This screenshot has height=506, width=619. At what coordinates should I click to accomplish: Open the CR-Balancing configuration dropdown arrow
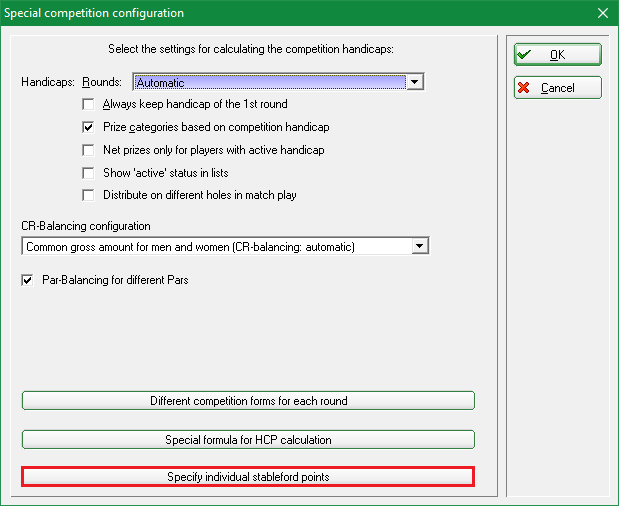[x=420, y=246]
